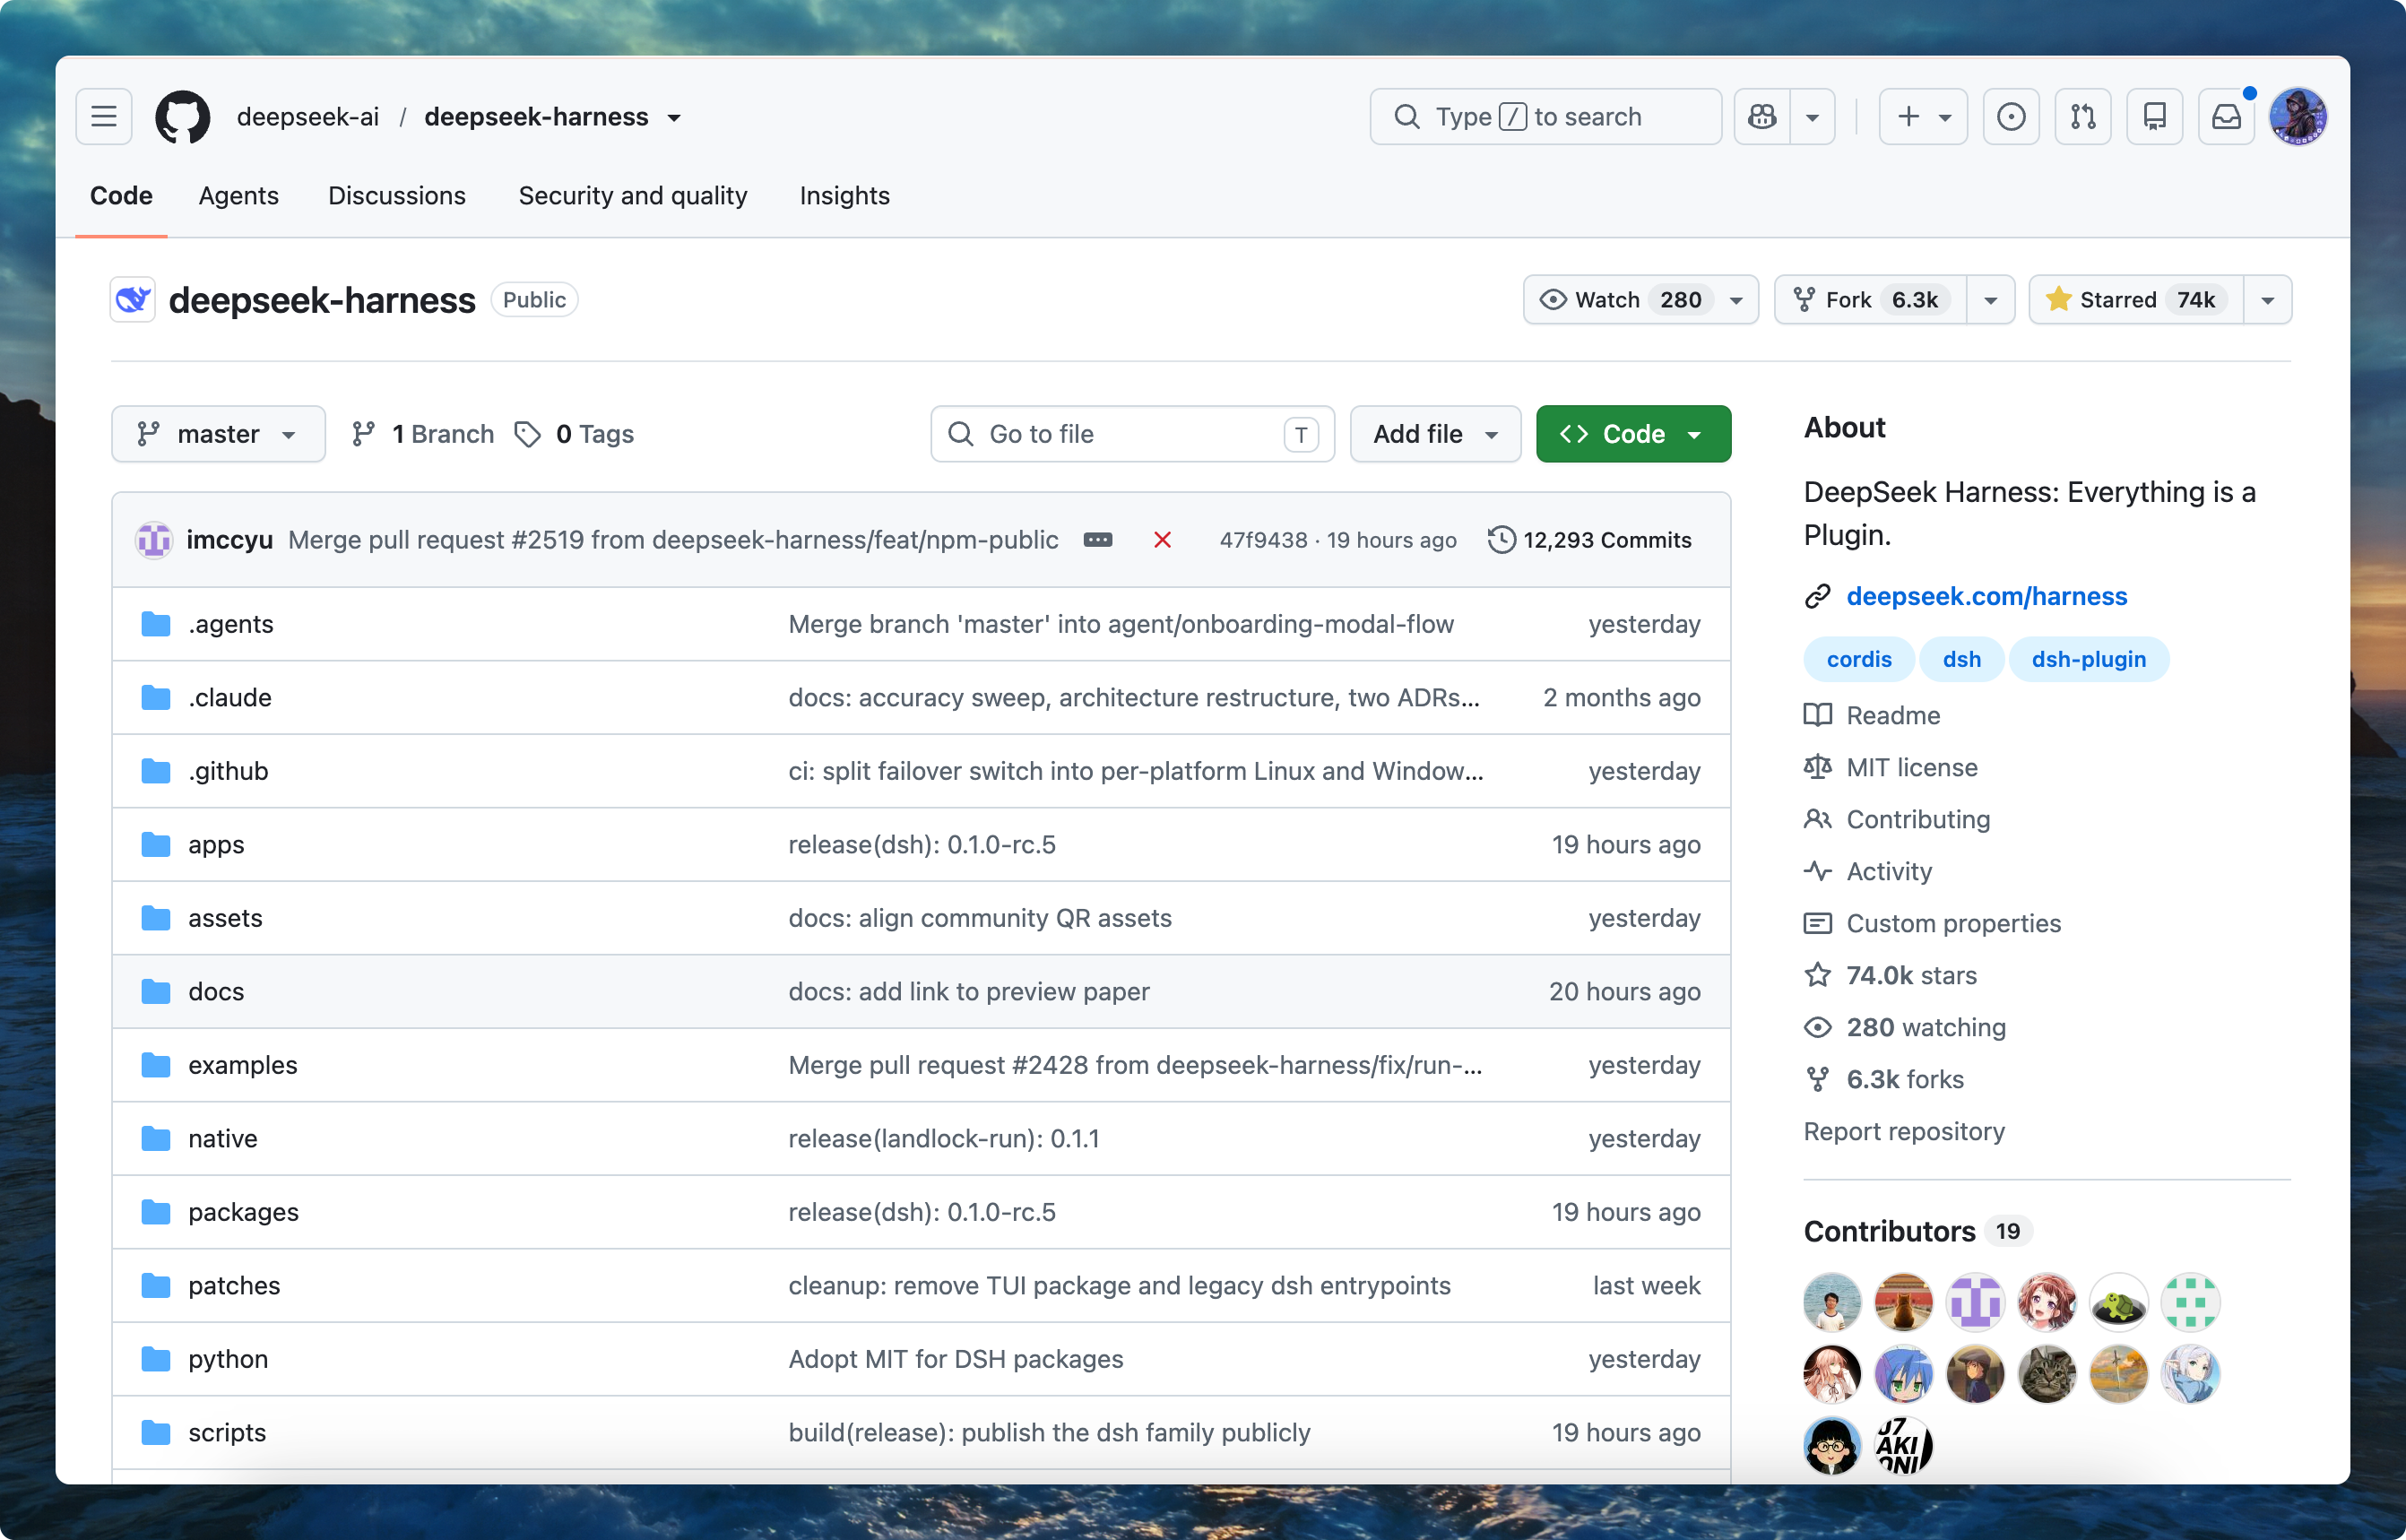
Task: Open the deepseek-ai owner link
Action: coord(308,117)
